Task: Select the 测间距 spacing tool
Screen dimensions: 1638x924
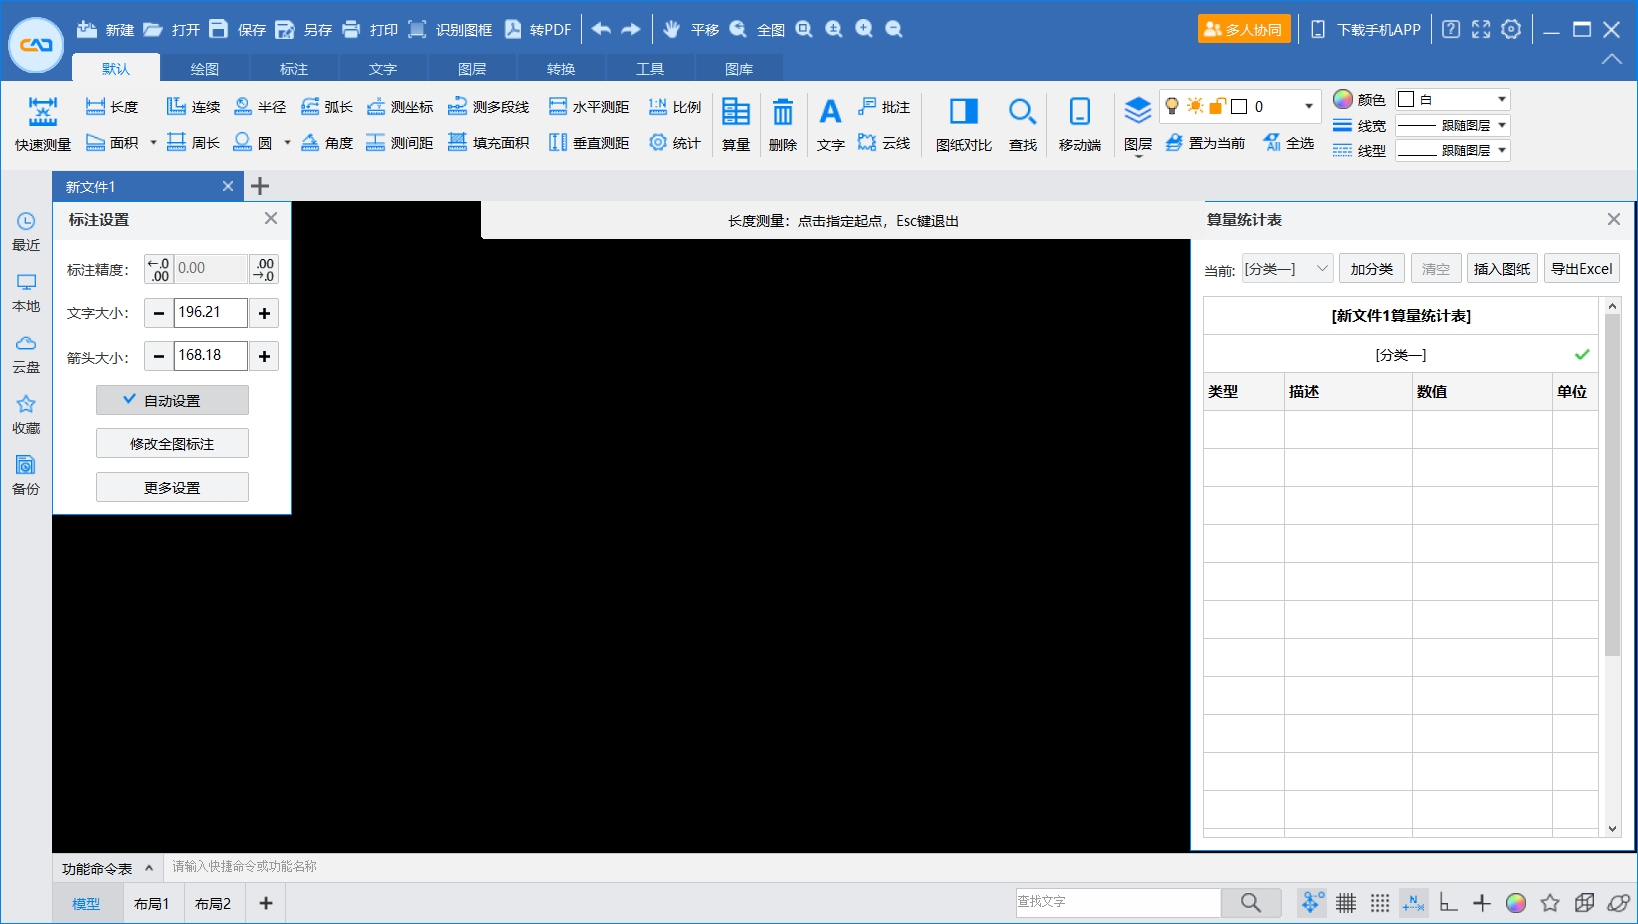Action: tap(400, 143)
